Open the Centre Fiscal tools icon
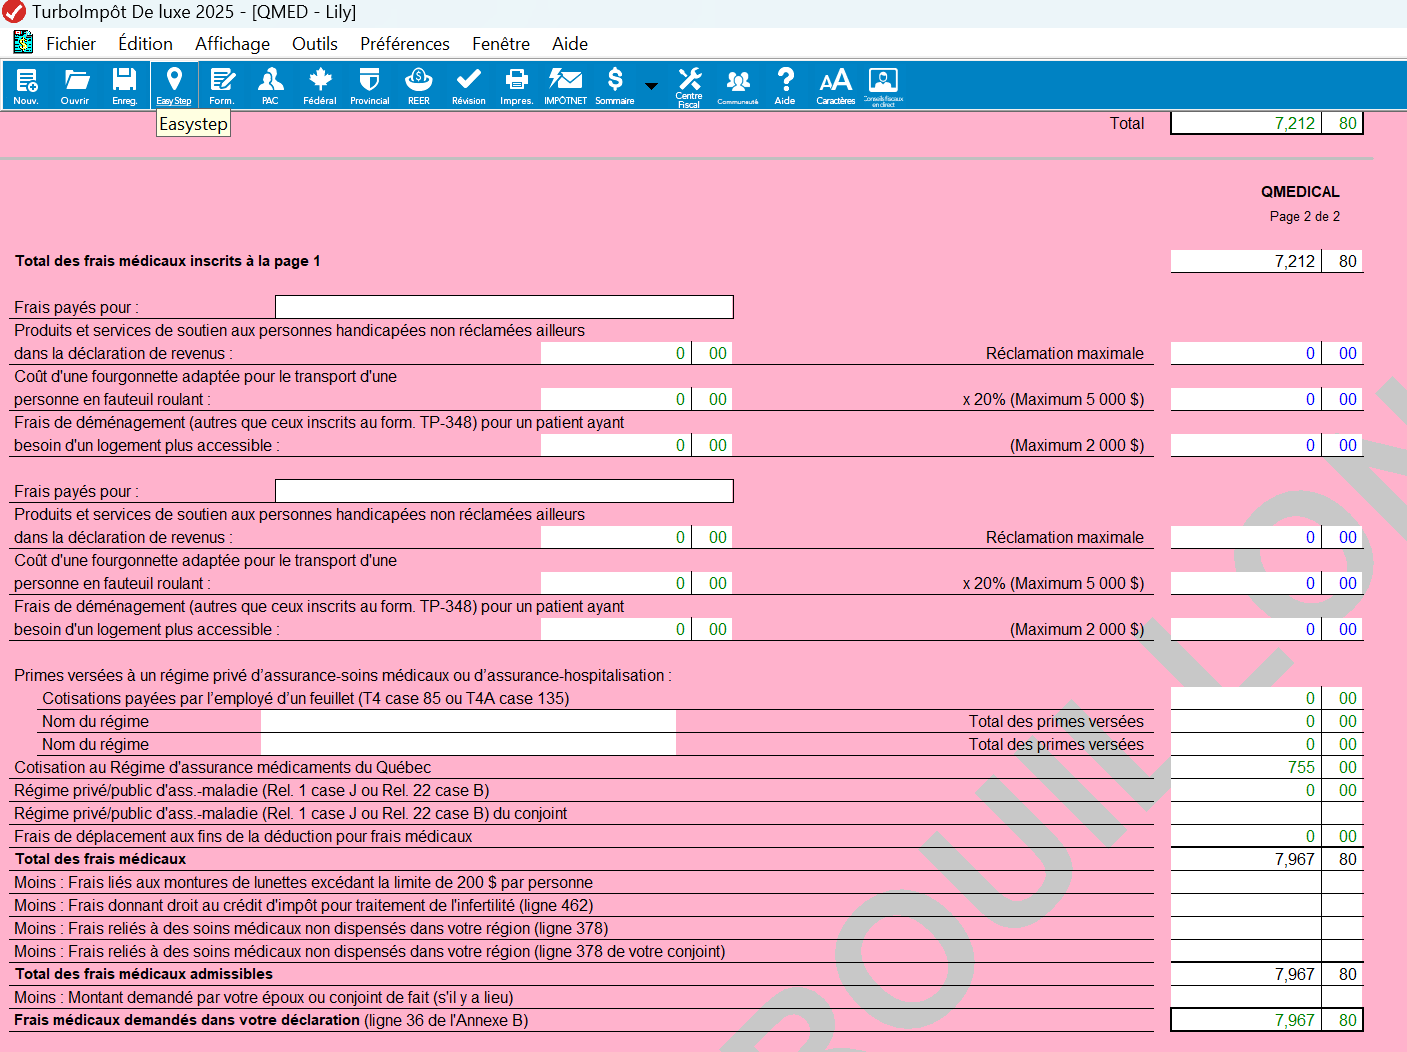The height and width of the screenshot is (1052, 1407). coord(689,86)
